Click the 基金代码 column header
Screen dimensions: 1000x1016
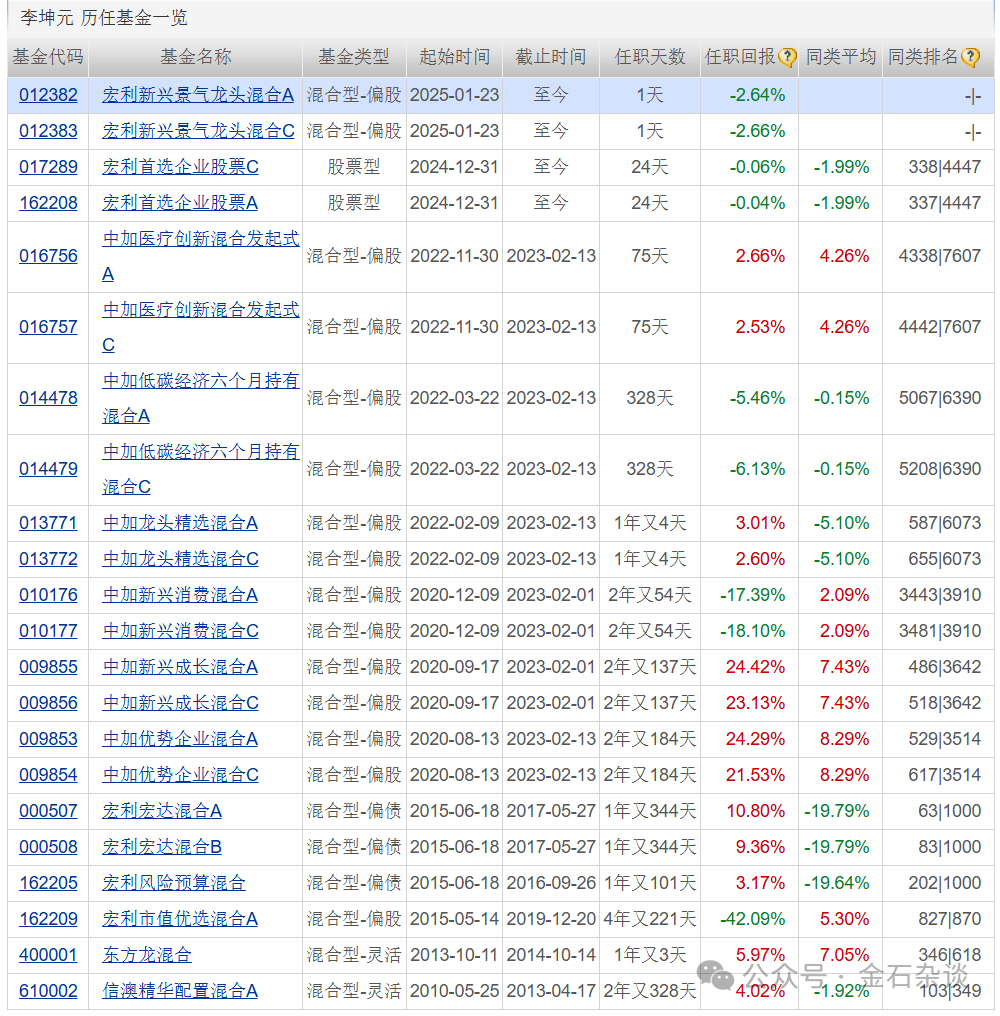click(48, 58)
